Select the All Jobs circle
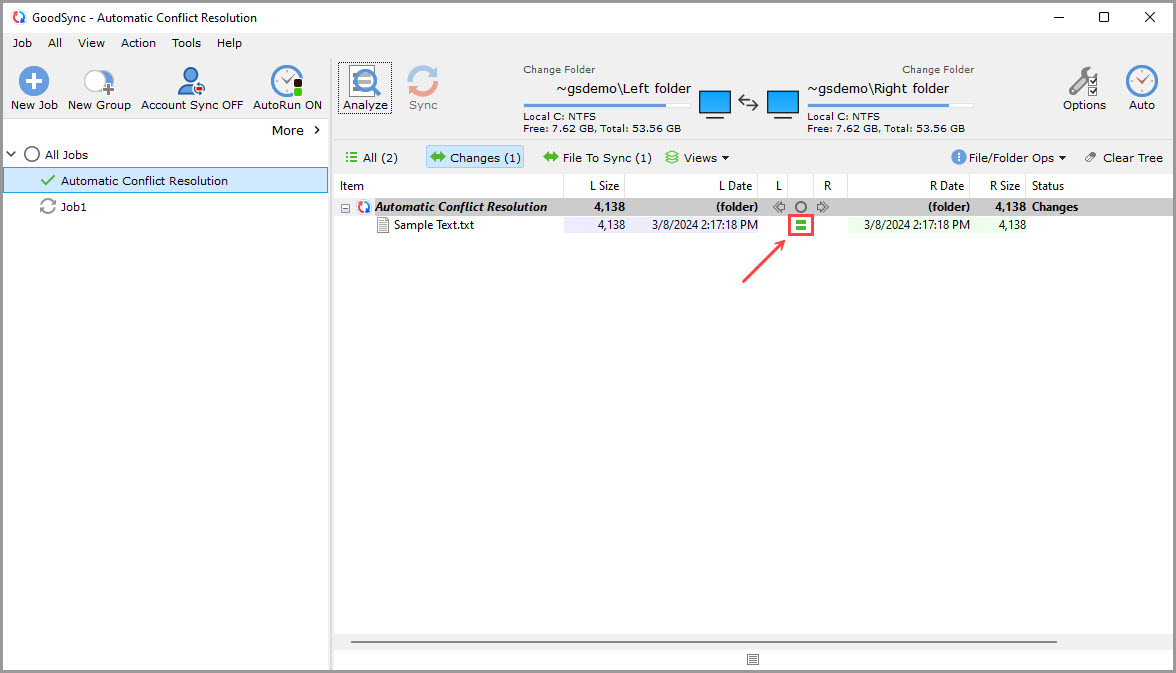 (x=32, y=155)
